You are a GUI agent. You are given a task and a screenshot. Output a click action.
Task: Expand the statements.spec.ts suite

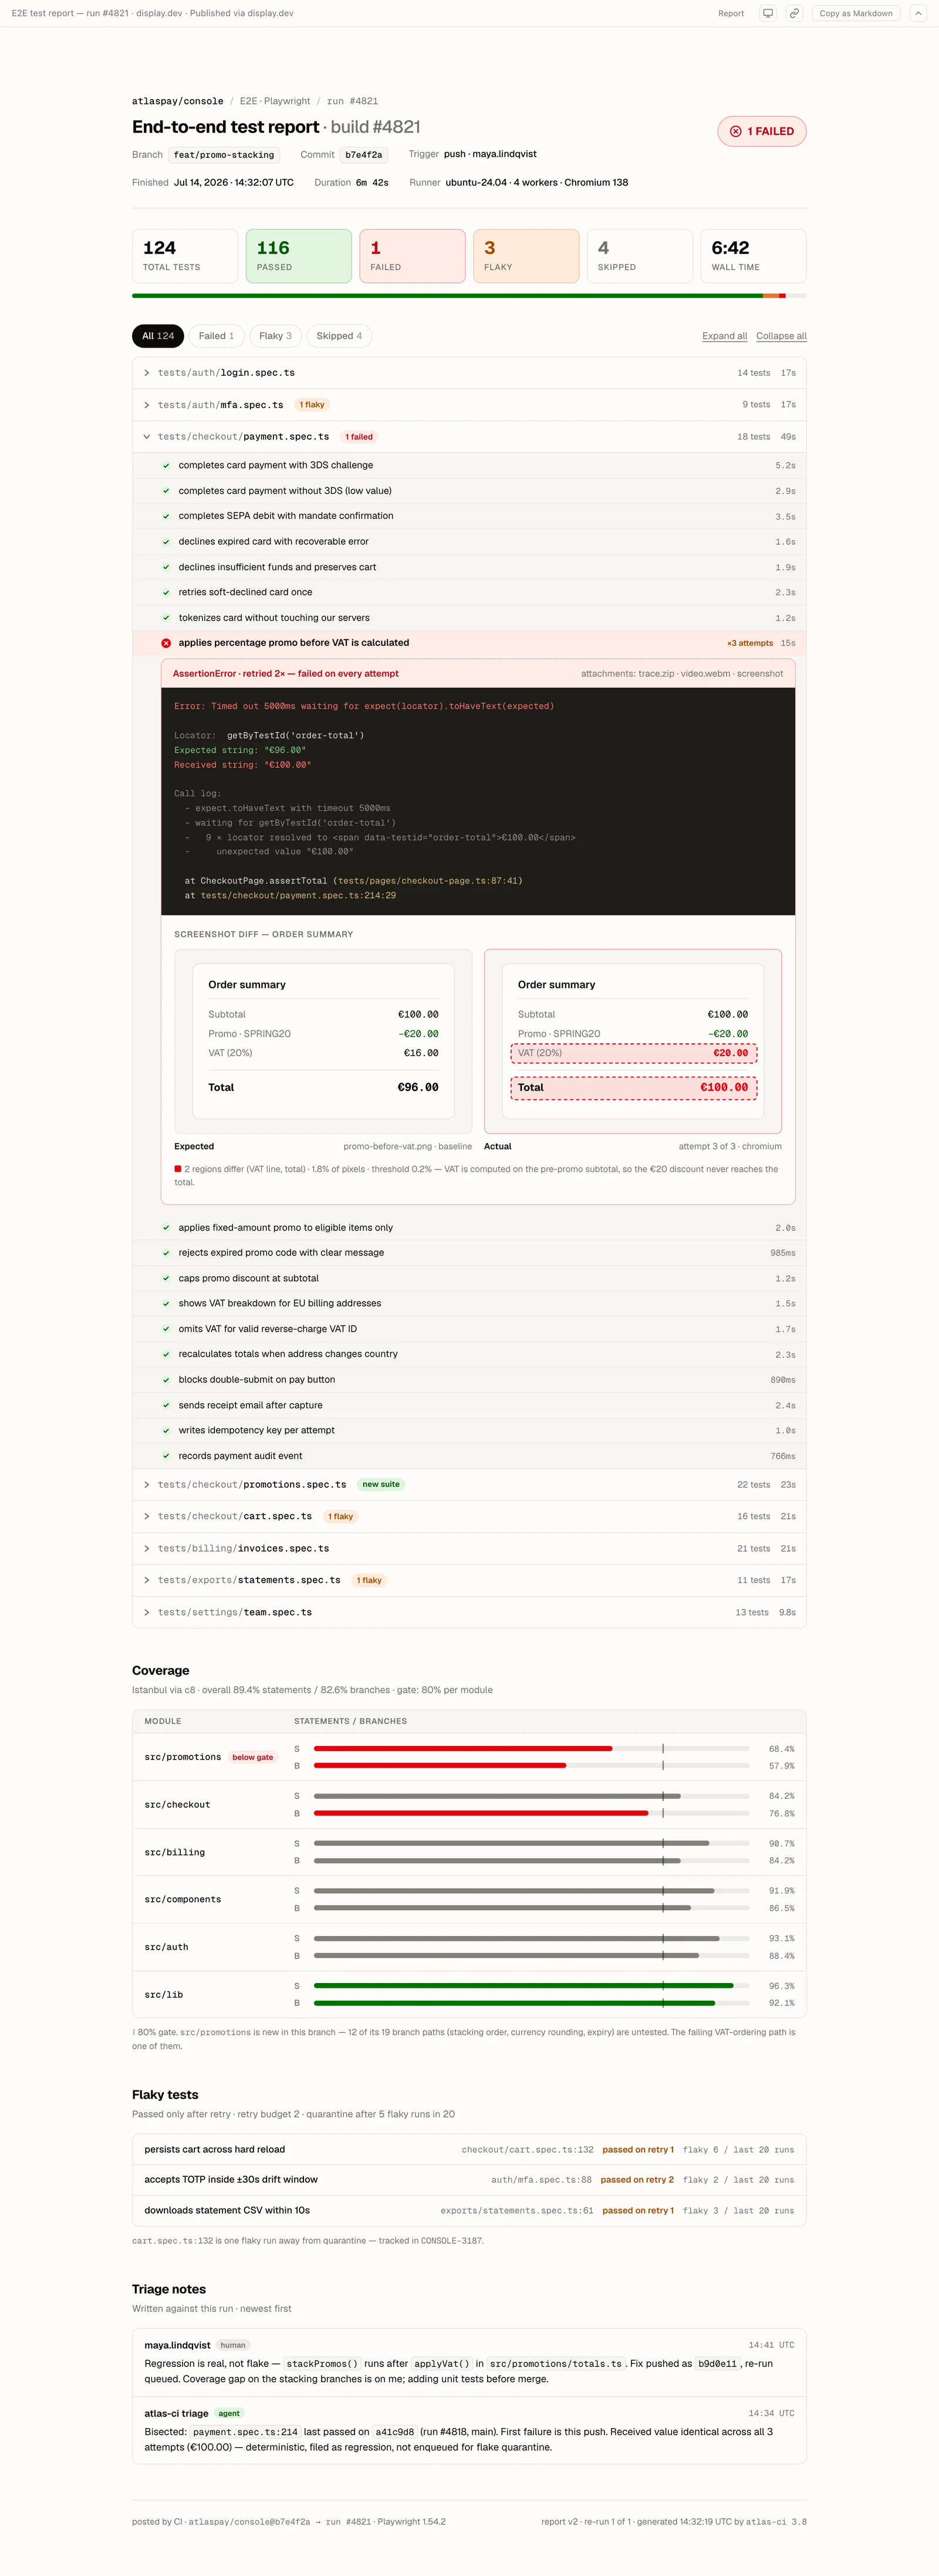click(469, 1581)
